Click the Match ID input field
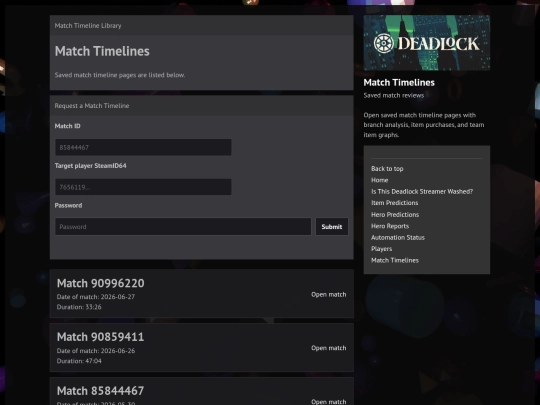 143,147
